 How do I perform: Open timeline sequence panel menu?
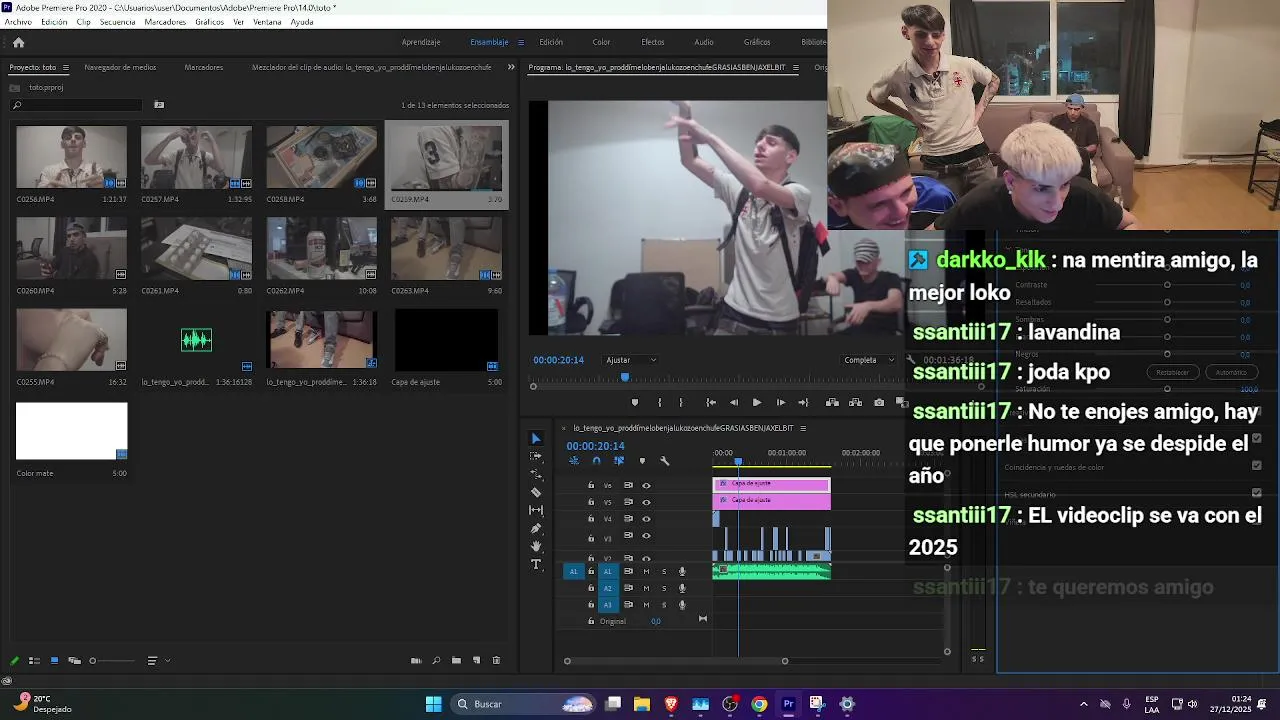[802, 428]
